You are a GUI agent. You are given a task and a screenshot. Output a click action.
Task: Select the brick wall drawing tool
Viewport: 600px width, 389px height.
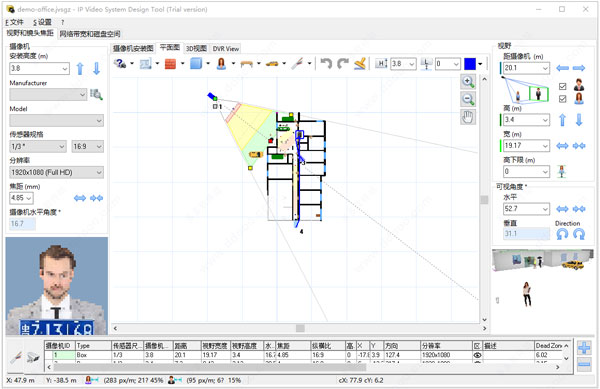coord(170,63)
